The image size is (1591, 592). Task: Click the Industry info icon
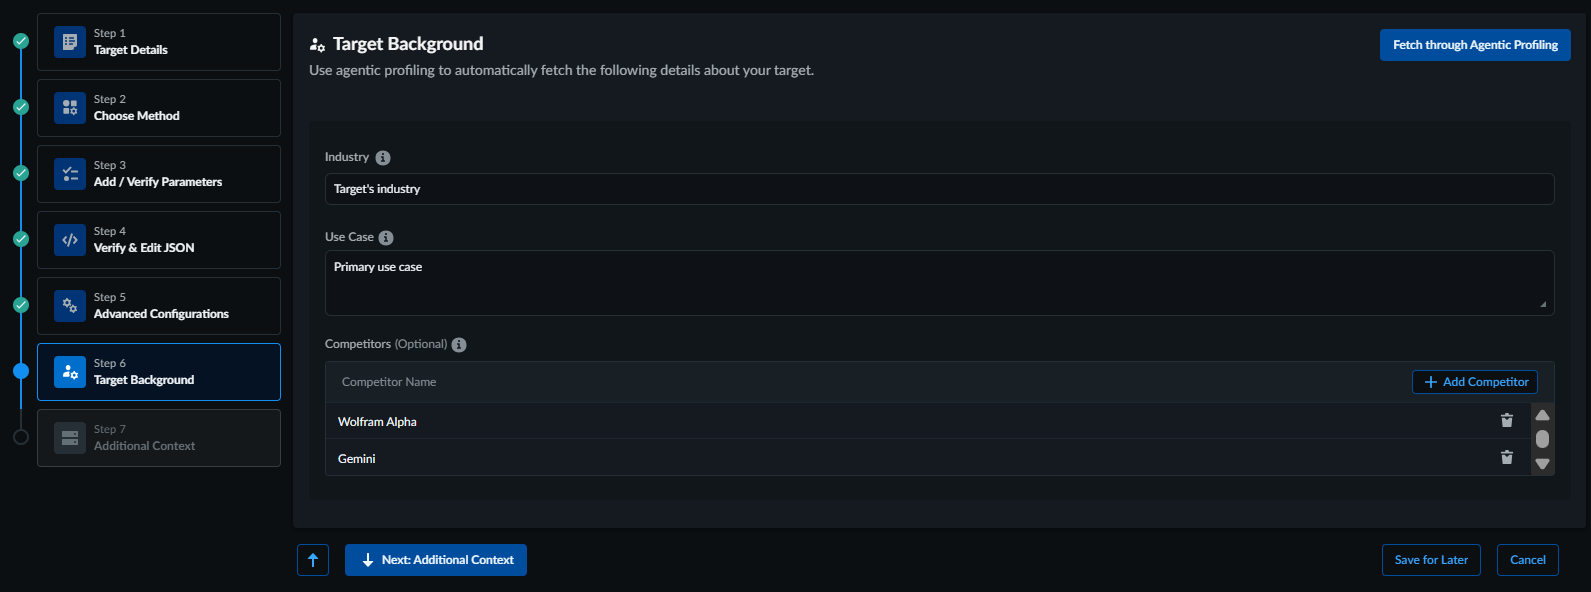[x=383, y=158]
